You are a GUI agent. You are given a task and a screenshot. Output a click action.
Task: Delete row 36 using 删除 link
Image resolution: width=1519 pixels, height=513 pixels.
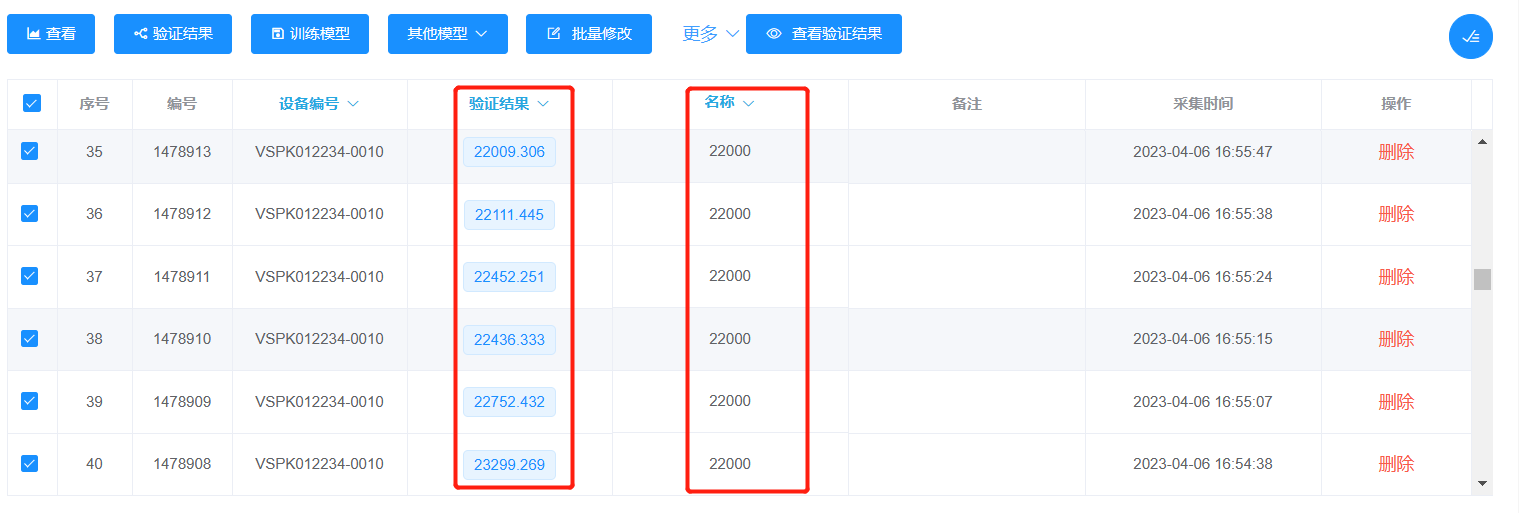[1395, 214]
